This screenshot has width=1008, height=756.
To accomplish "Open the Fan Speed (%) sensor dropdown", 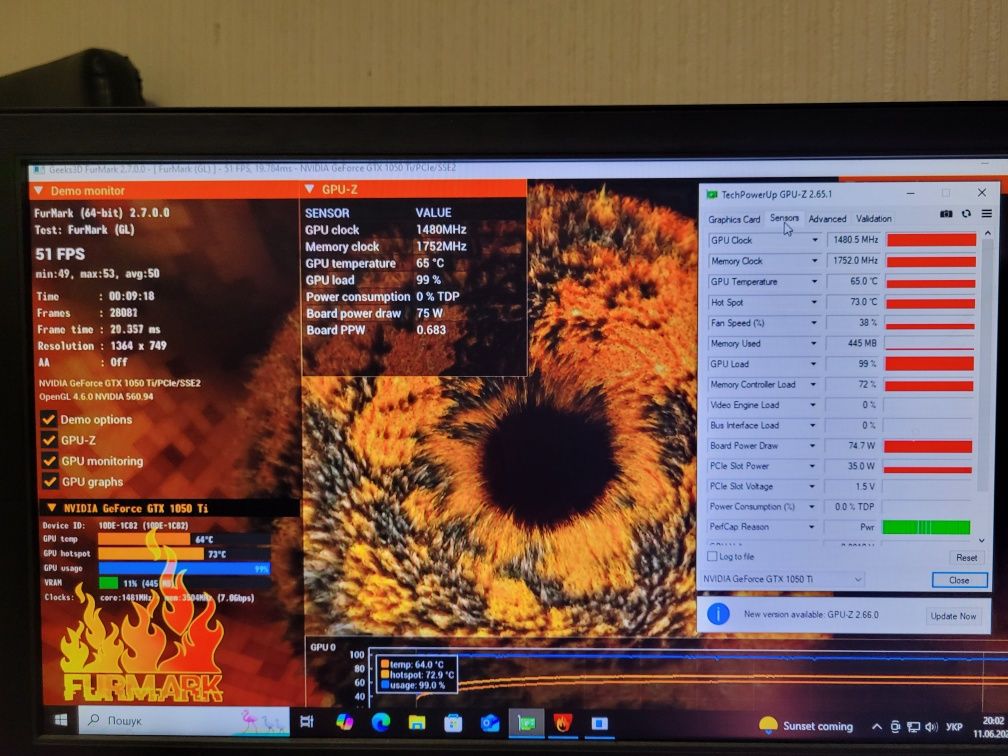I will [814, 323].
